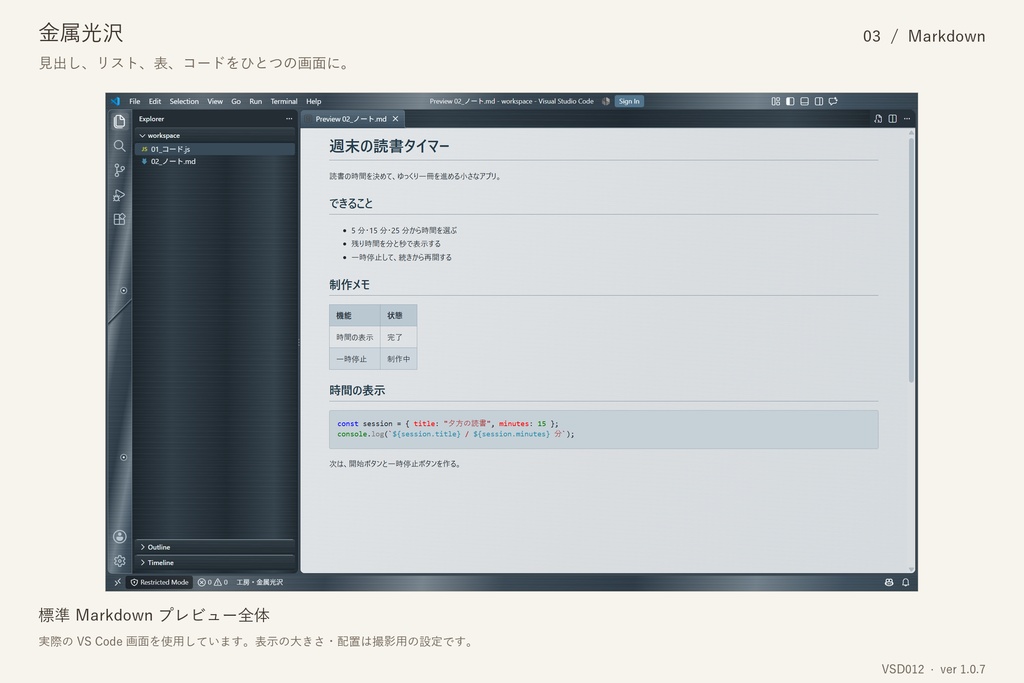Click the 制作中 table cell
The image size is (1024, 683).
(398, 359)
